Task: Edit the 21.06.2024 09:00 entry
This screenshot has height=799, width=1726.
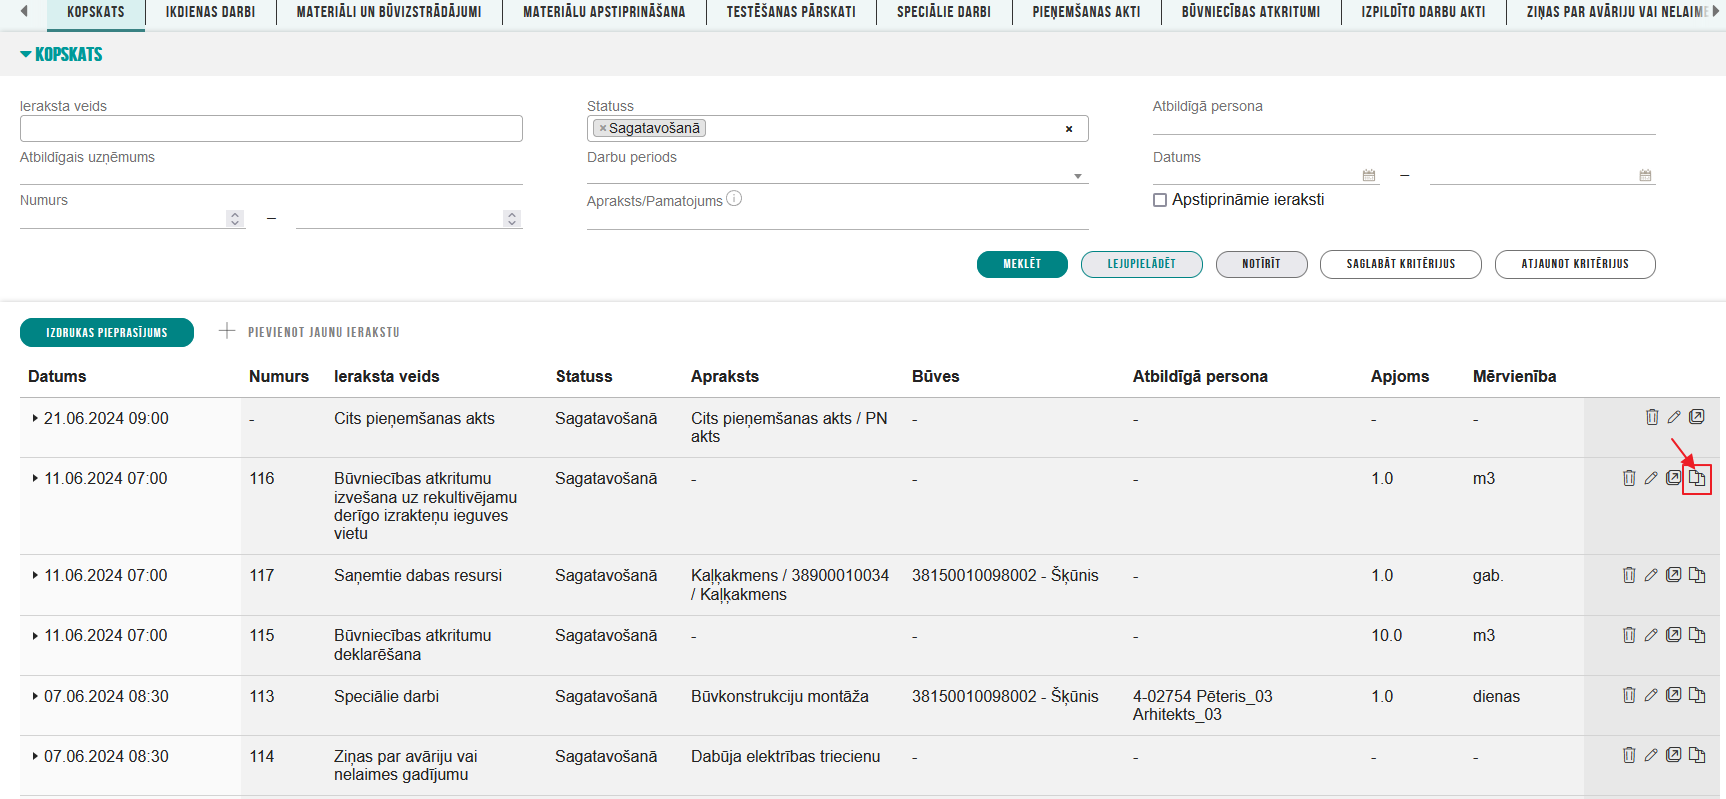Action: [1674, 417]
